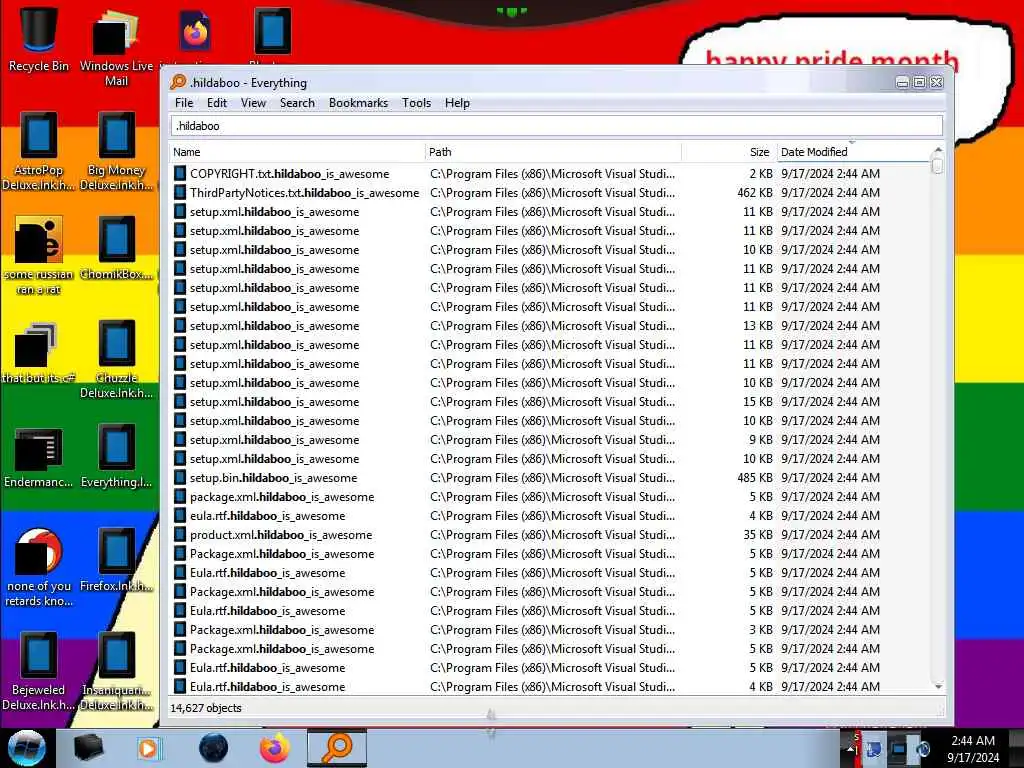This screenshot has width=1024, height=768.
Task: Open the Tools menu
Action: click(417, 103)
